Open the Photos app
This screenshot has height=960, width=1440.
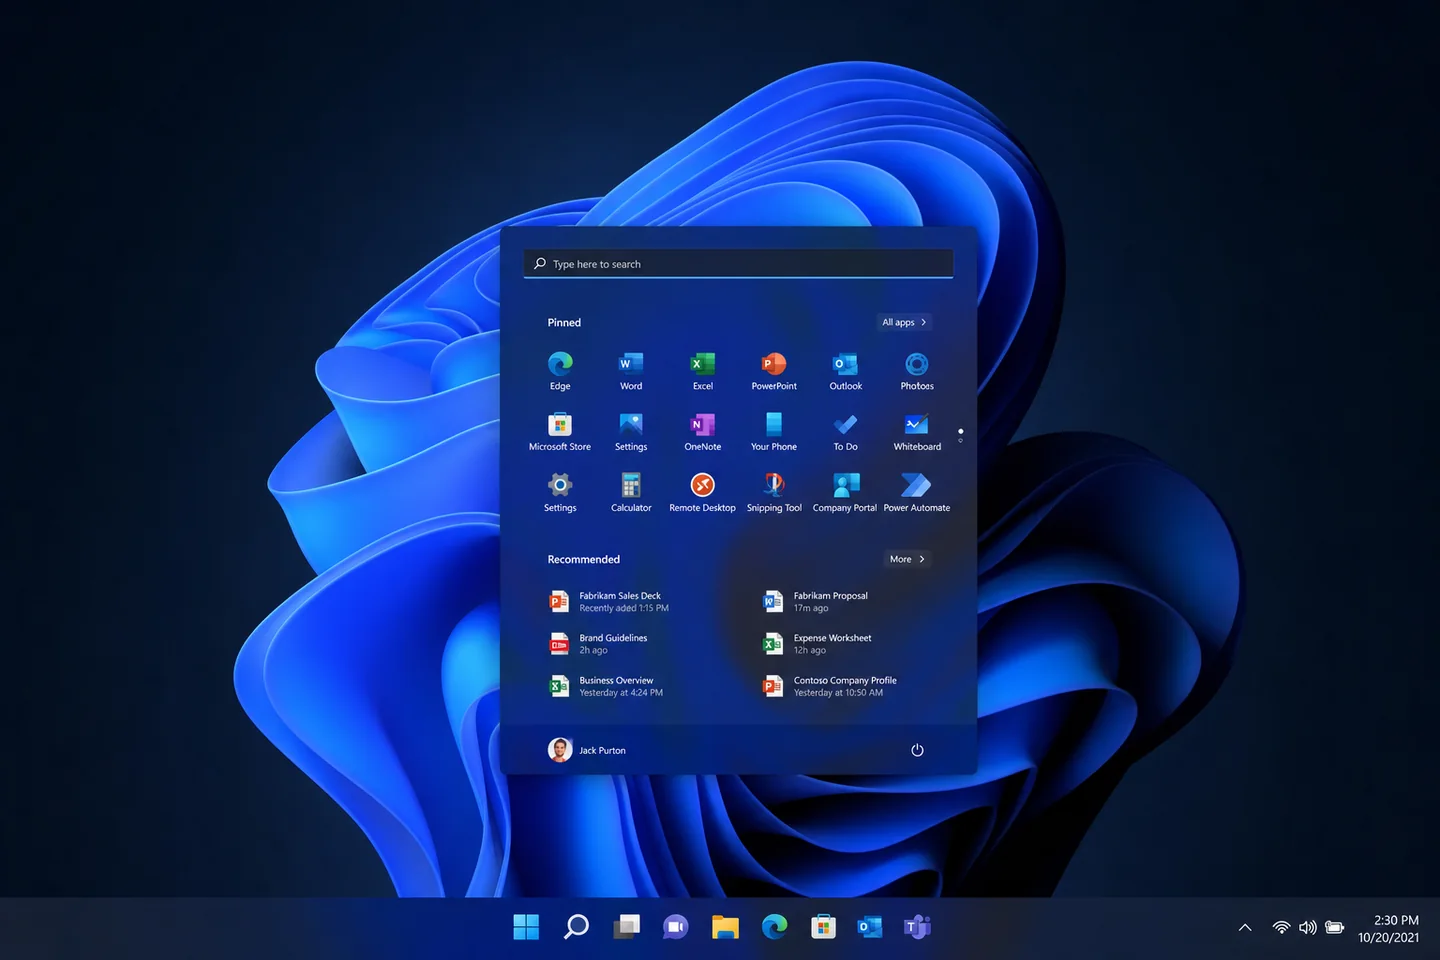pyautogui.click(x=917, y=371)
